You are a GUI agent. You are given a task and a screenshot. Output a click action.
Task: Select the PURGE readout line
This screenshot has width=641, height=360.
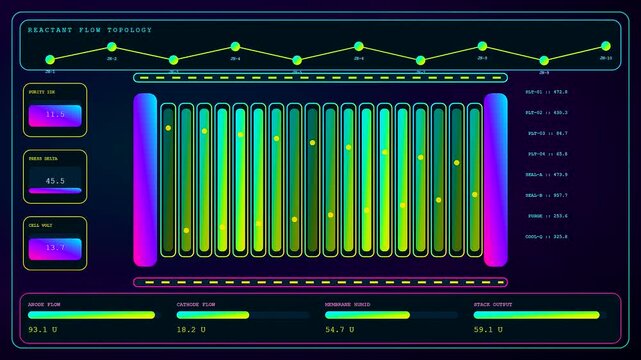click(x=548, y=216)
